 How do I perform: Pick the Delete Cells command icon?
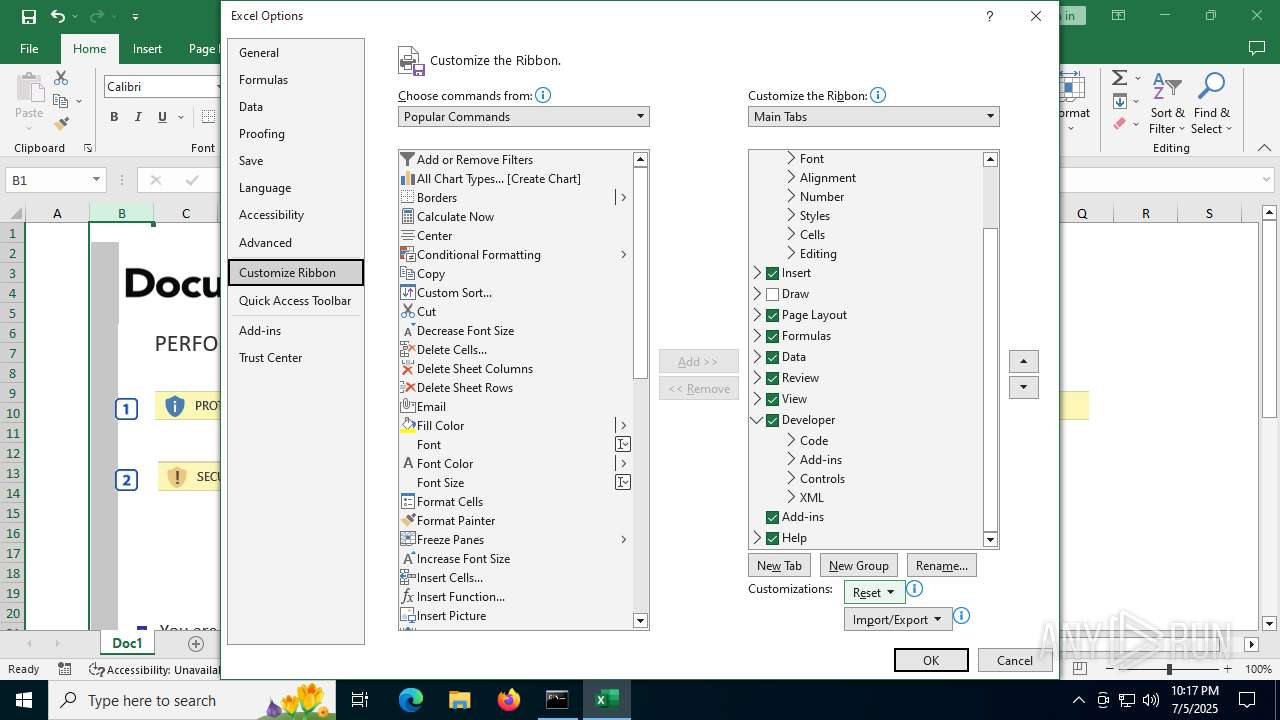point(407,349)
